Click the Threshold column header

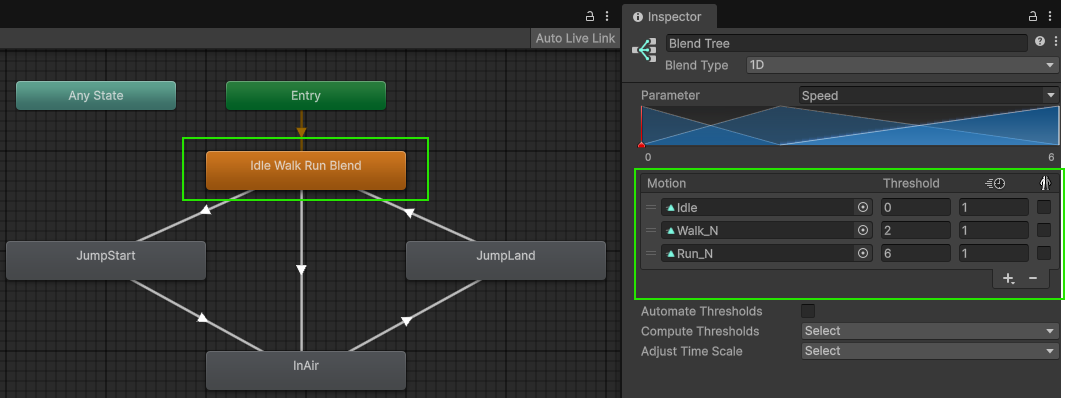(x=911, y=183)
